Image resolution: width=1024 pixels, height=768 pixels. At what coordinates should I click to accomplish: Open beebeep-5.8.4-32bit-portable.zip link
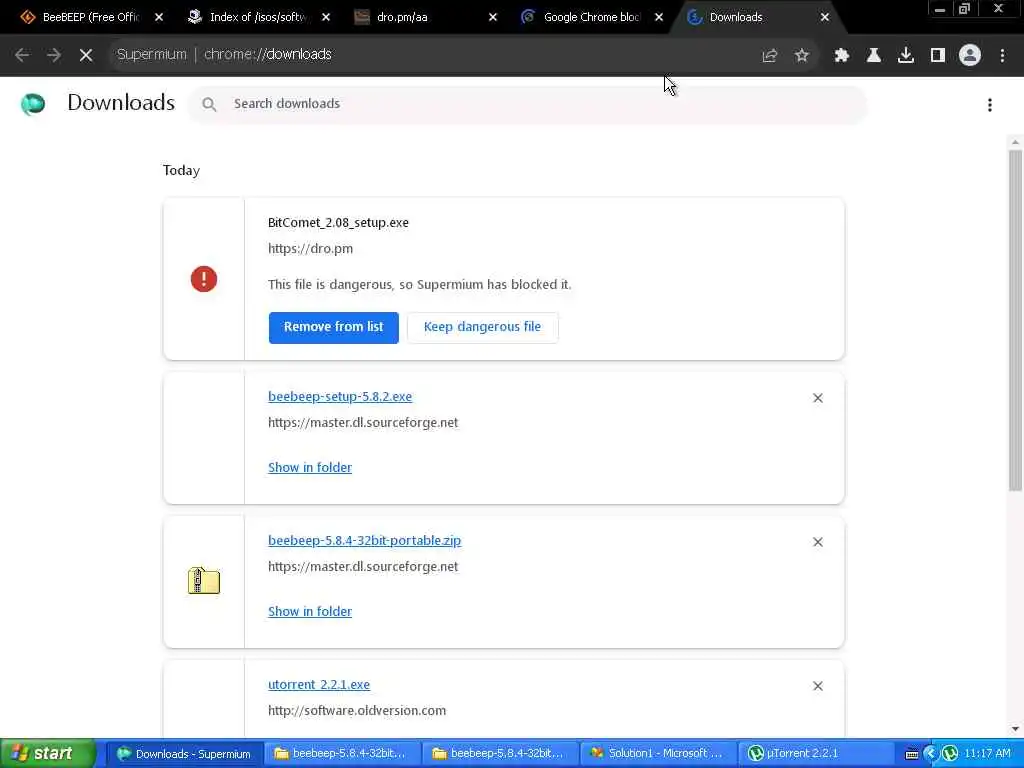(364, 541)
